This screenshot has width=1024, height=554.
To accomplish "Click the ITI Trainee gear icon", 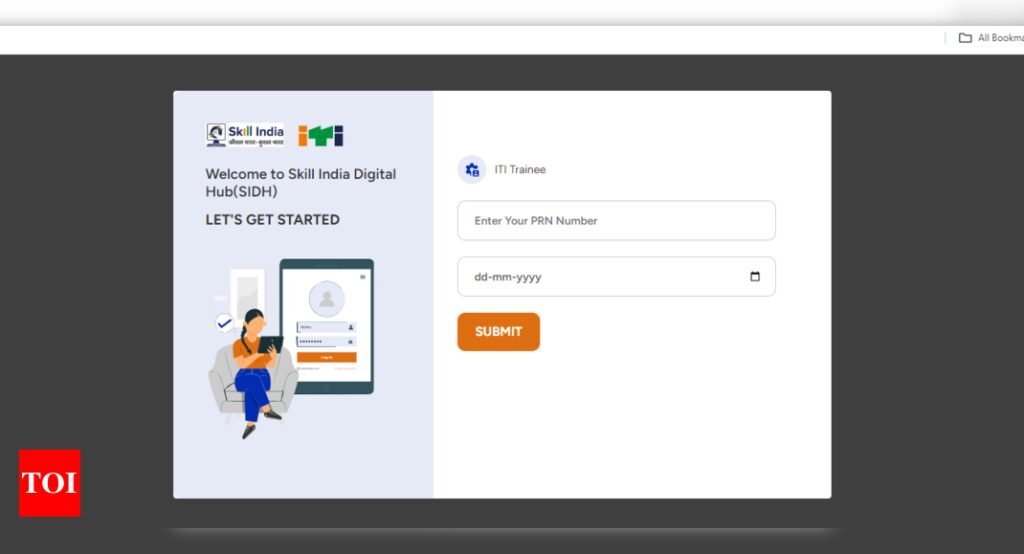I will tap(472, 170).
